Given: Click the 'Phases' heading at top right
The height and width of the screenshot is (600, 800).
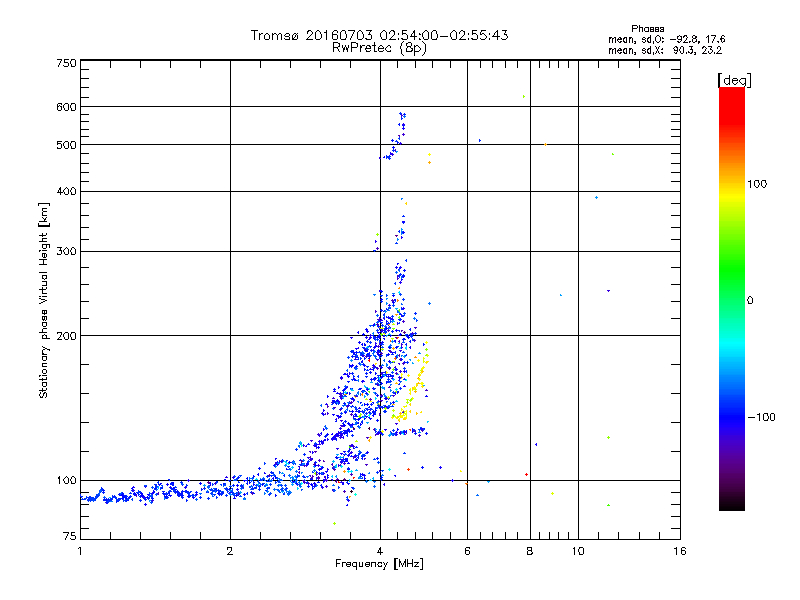Looking at the screenshot, I should click(647, 29).
